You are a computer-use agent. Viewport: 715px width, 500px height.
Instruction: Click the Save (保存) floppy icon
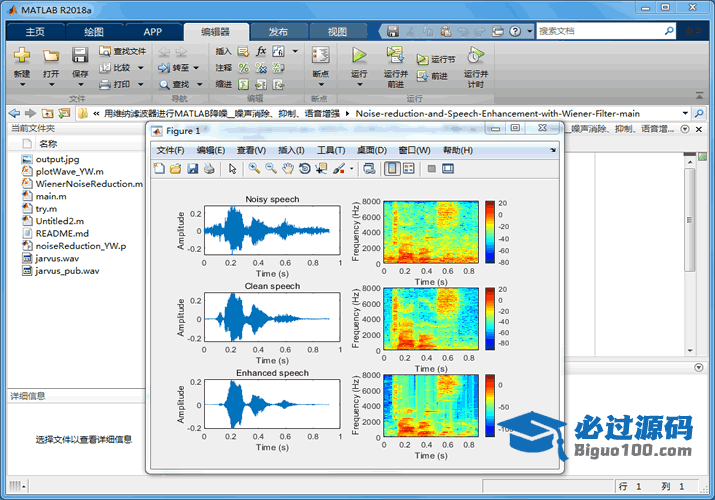pos(80,55)
